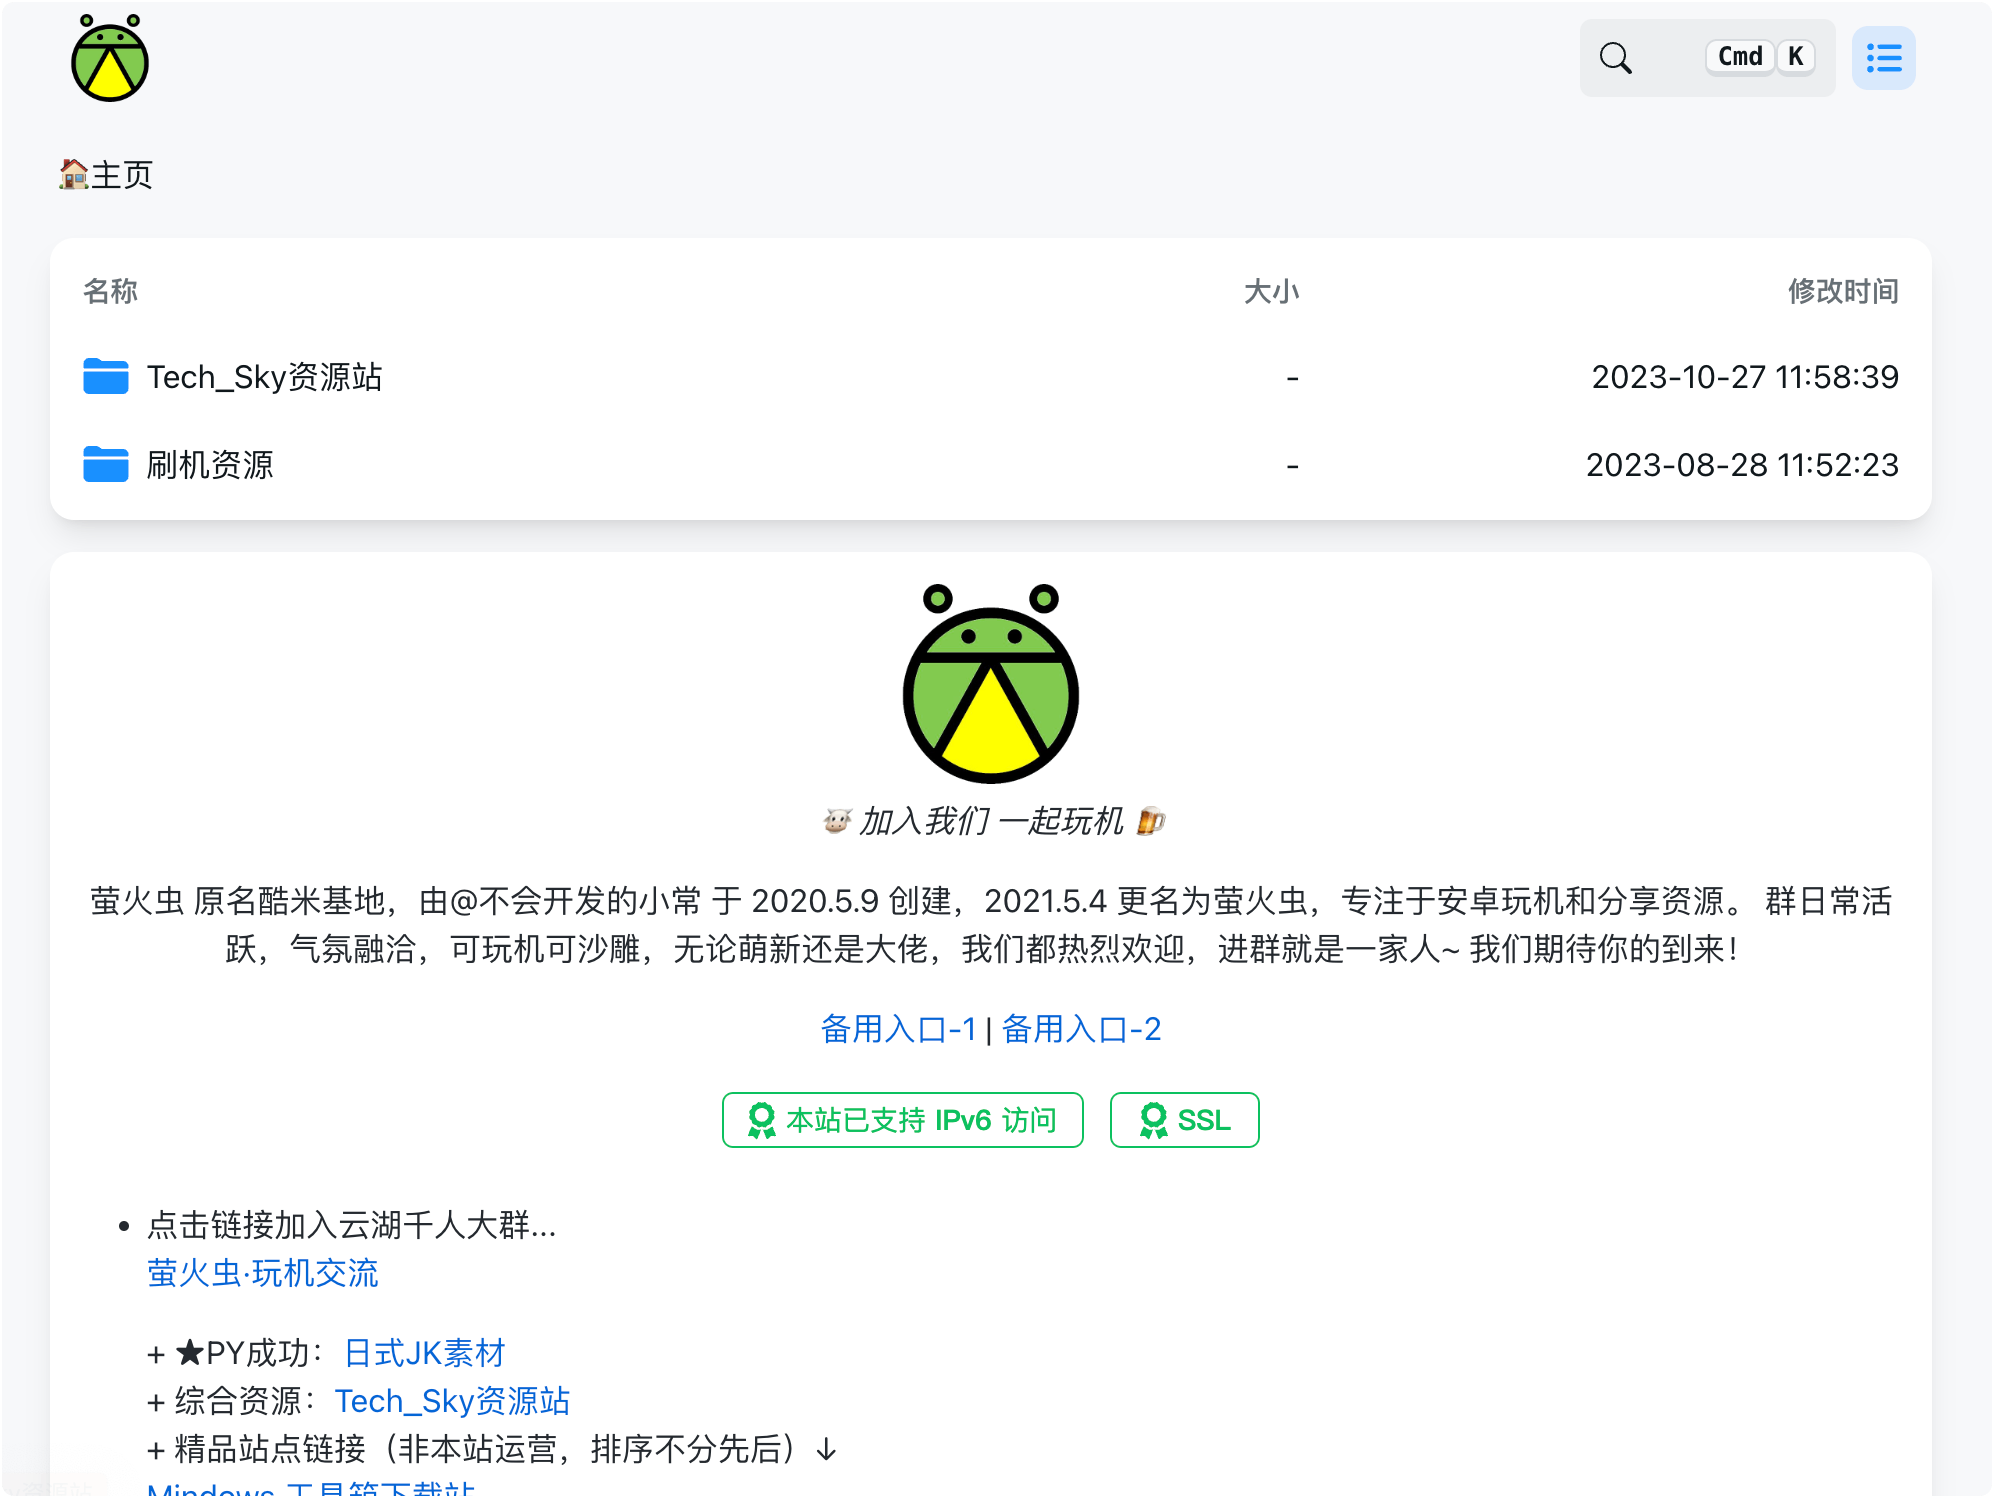Click the IPv6 certification badge icon
This screenshot has width=1994, height=1498.
762,1120
